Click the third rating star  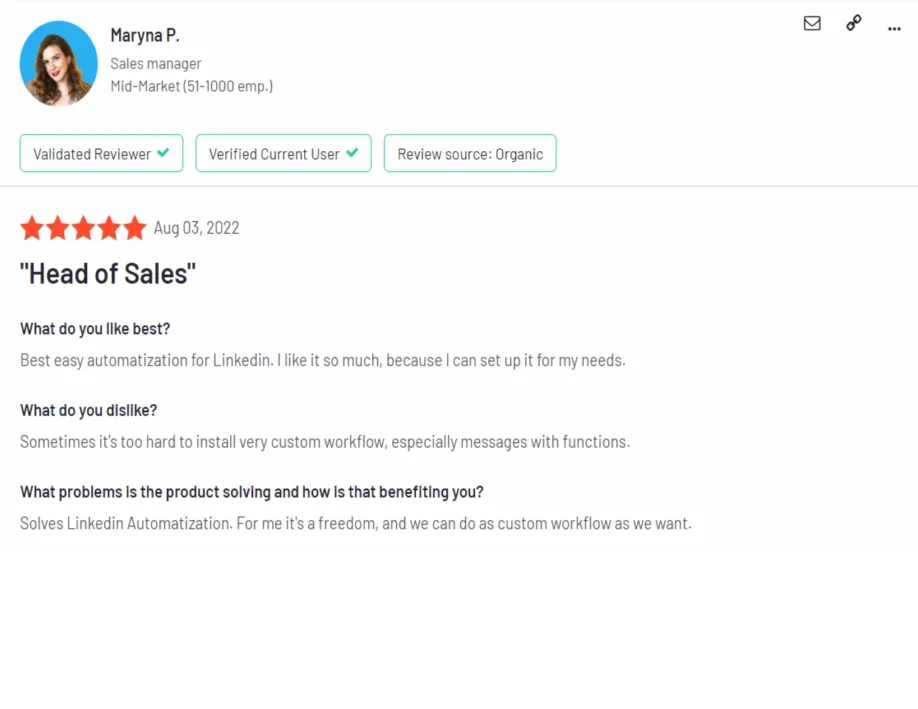[x=83, y=228]
